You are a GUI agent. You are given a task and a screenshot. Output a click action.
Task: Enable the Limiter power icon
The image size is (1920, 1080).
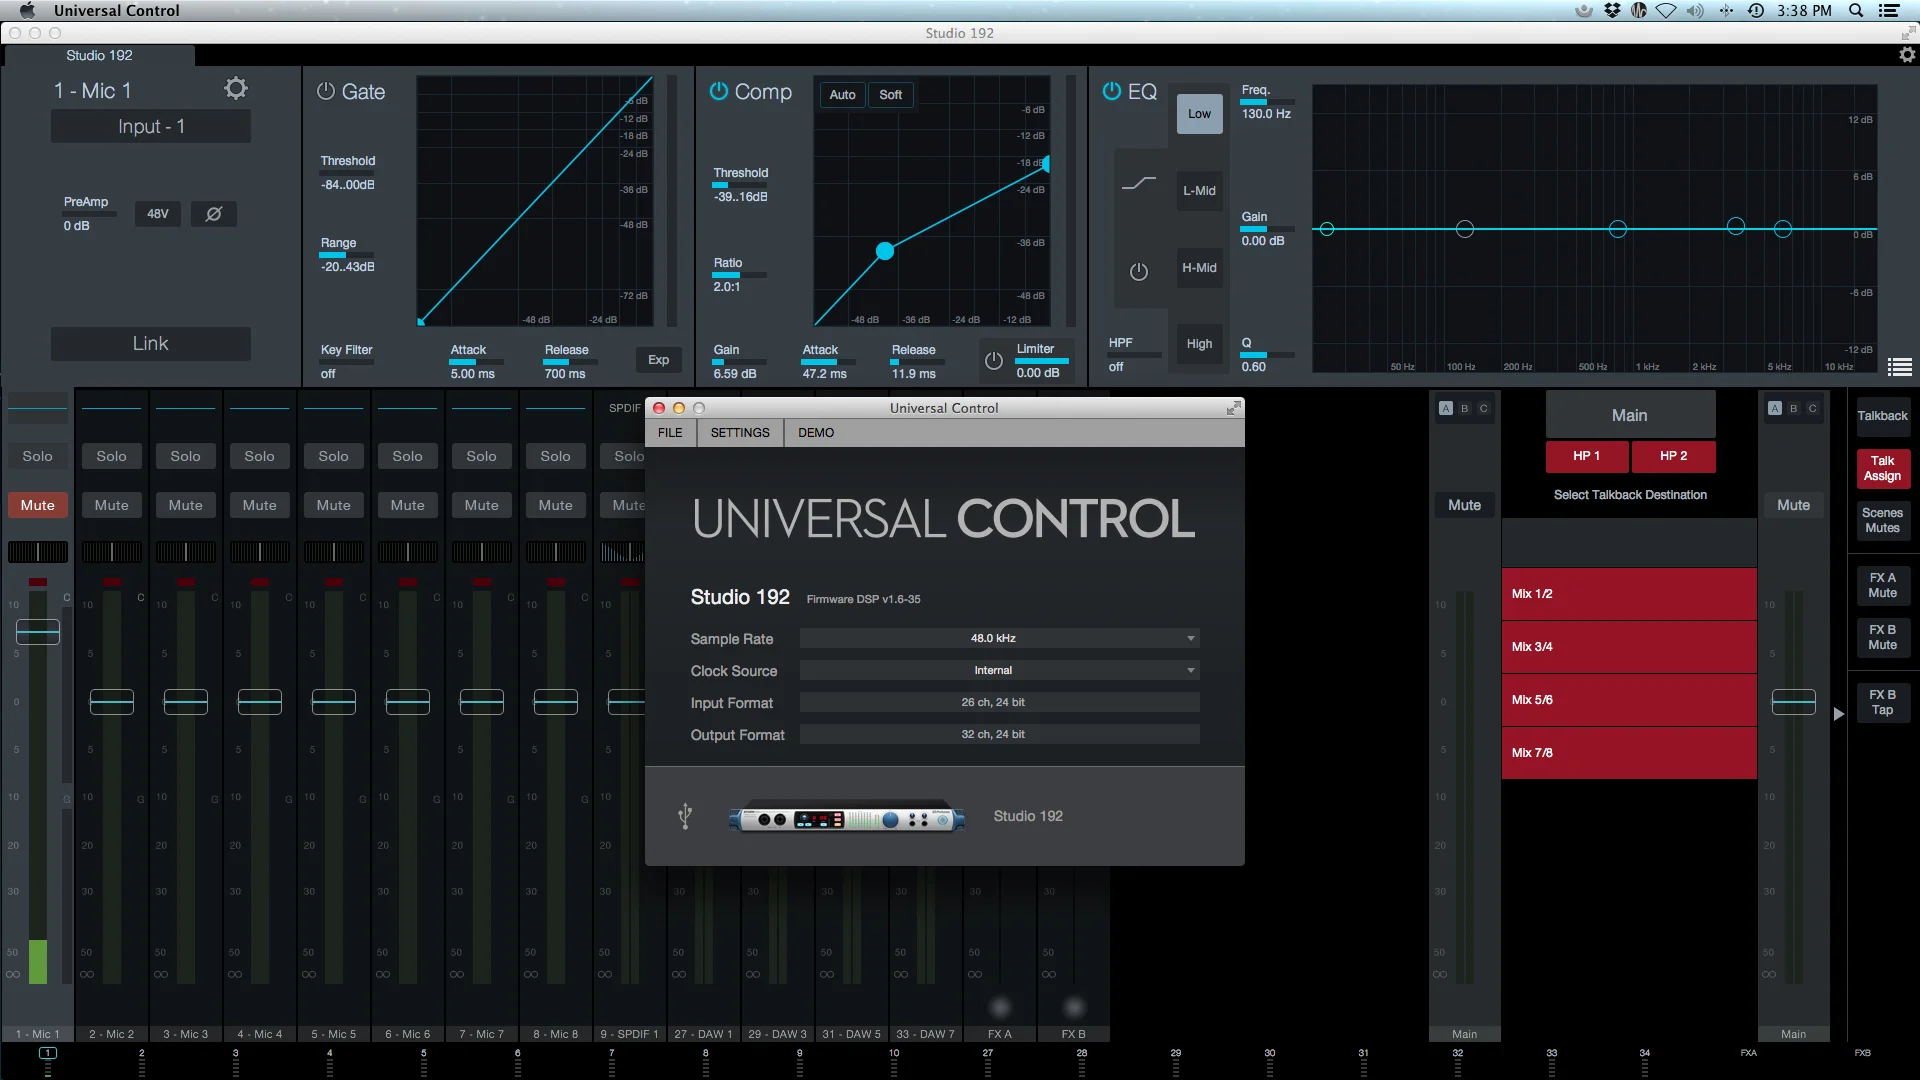tap(993, 361)
